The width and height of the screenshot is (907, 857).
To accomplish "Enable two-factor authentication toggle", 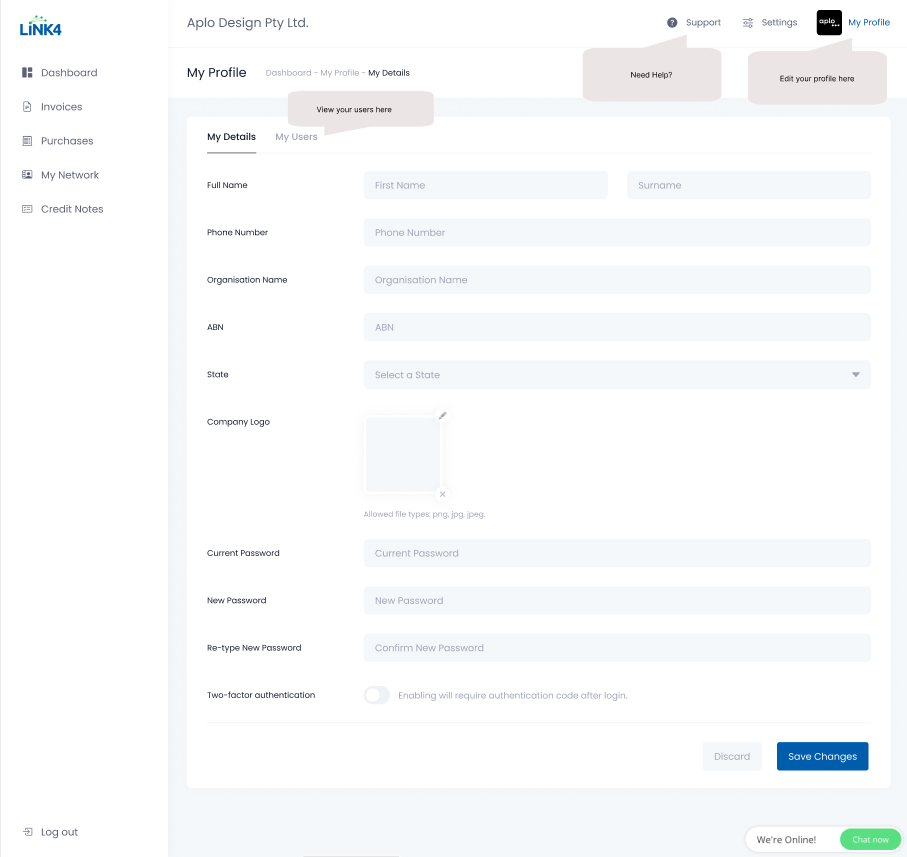I will click(377, 695).
